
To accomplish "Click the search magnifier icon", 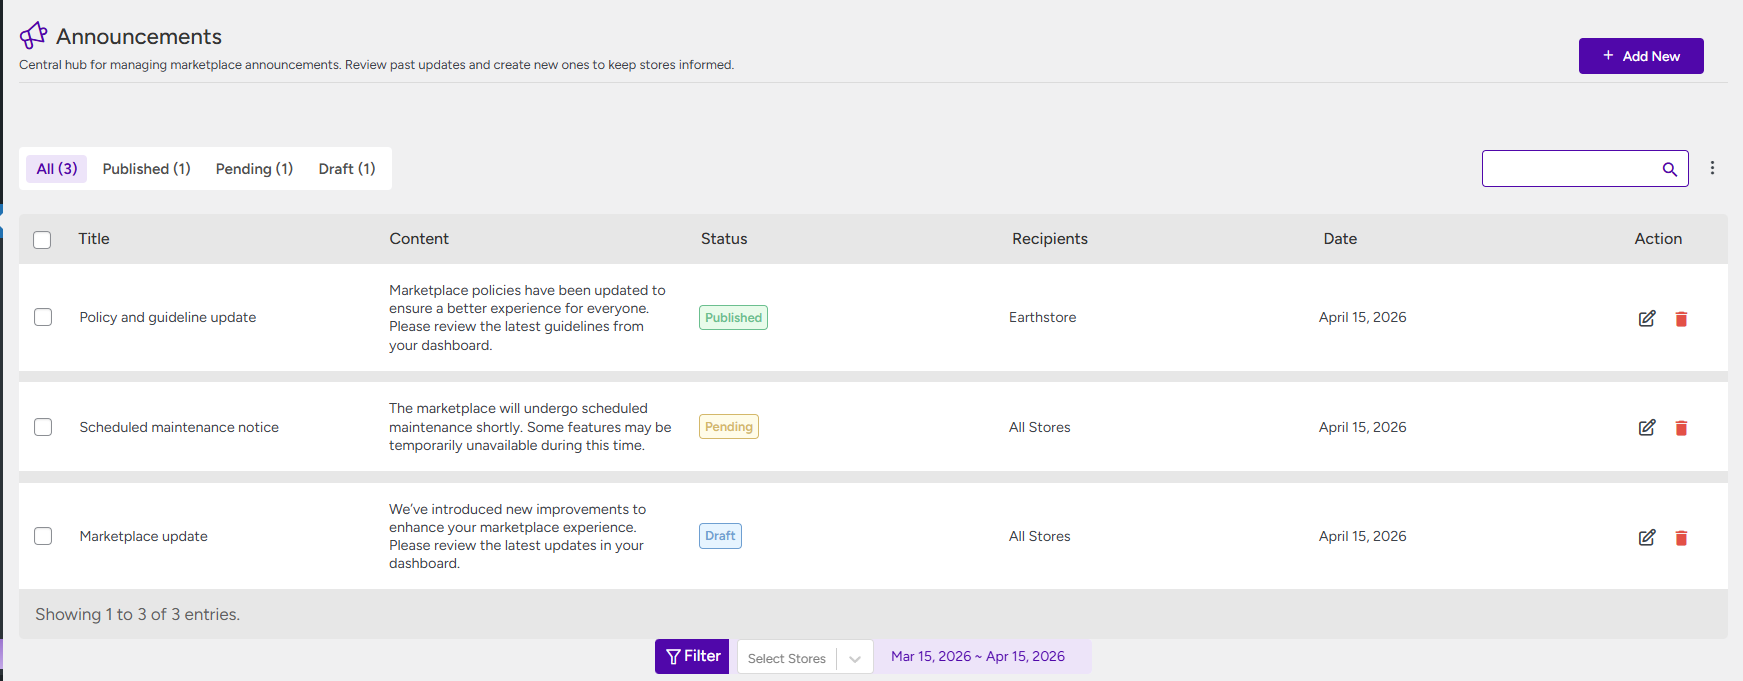I will tap(1669, 169).
